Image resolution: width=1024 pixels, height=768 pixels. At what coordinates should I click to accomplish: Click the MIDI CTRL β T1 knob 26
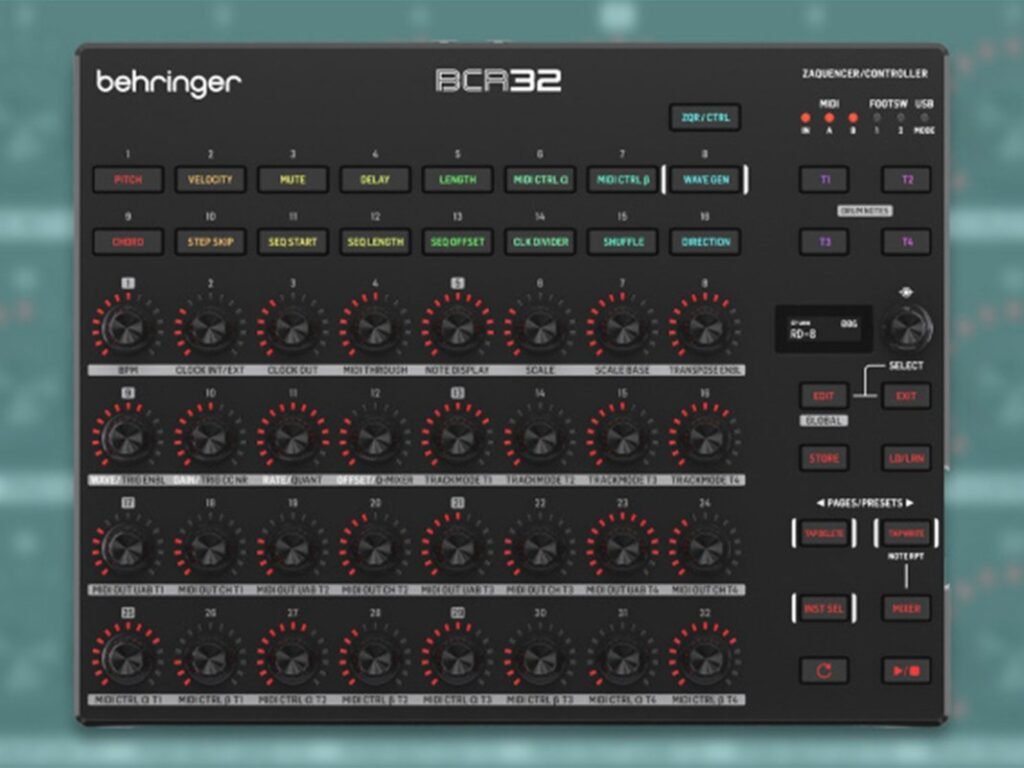pos(209,656)
